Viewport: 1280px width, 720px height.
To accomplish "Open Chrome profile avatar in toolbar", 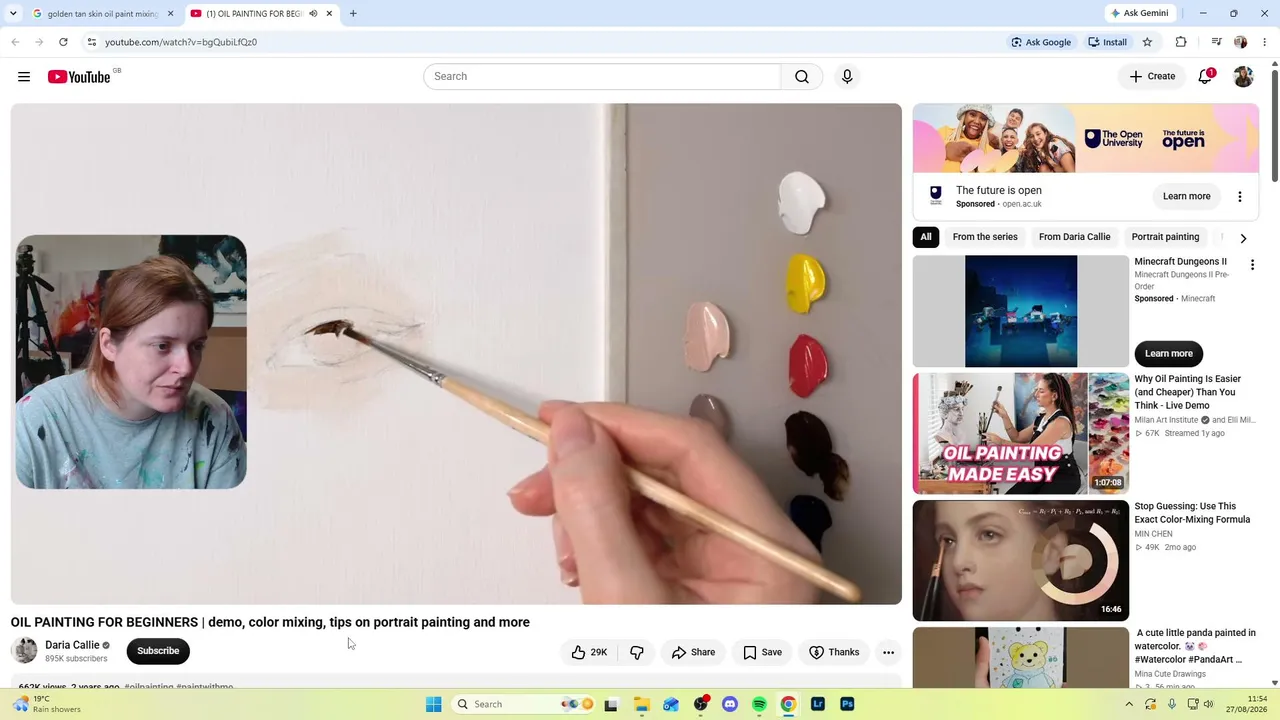I will click(x=1241, y=42).
